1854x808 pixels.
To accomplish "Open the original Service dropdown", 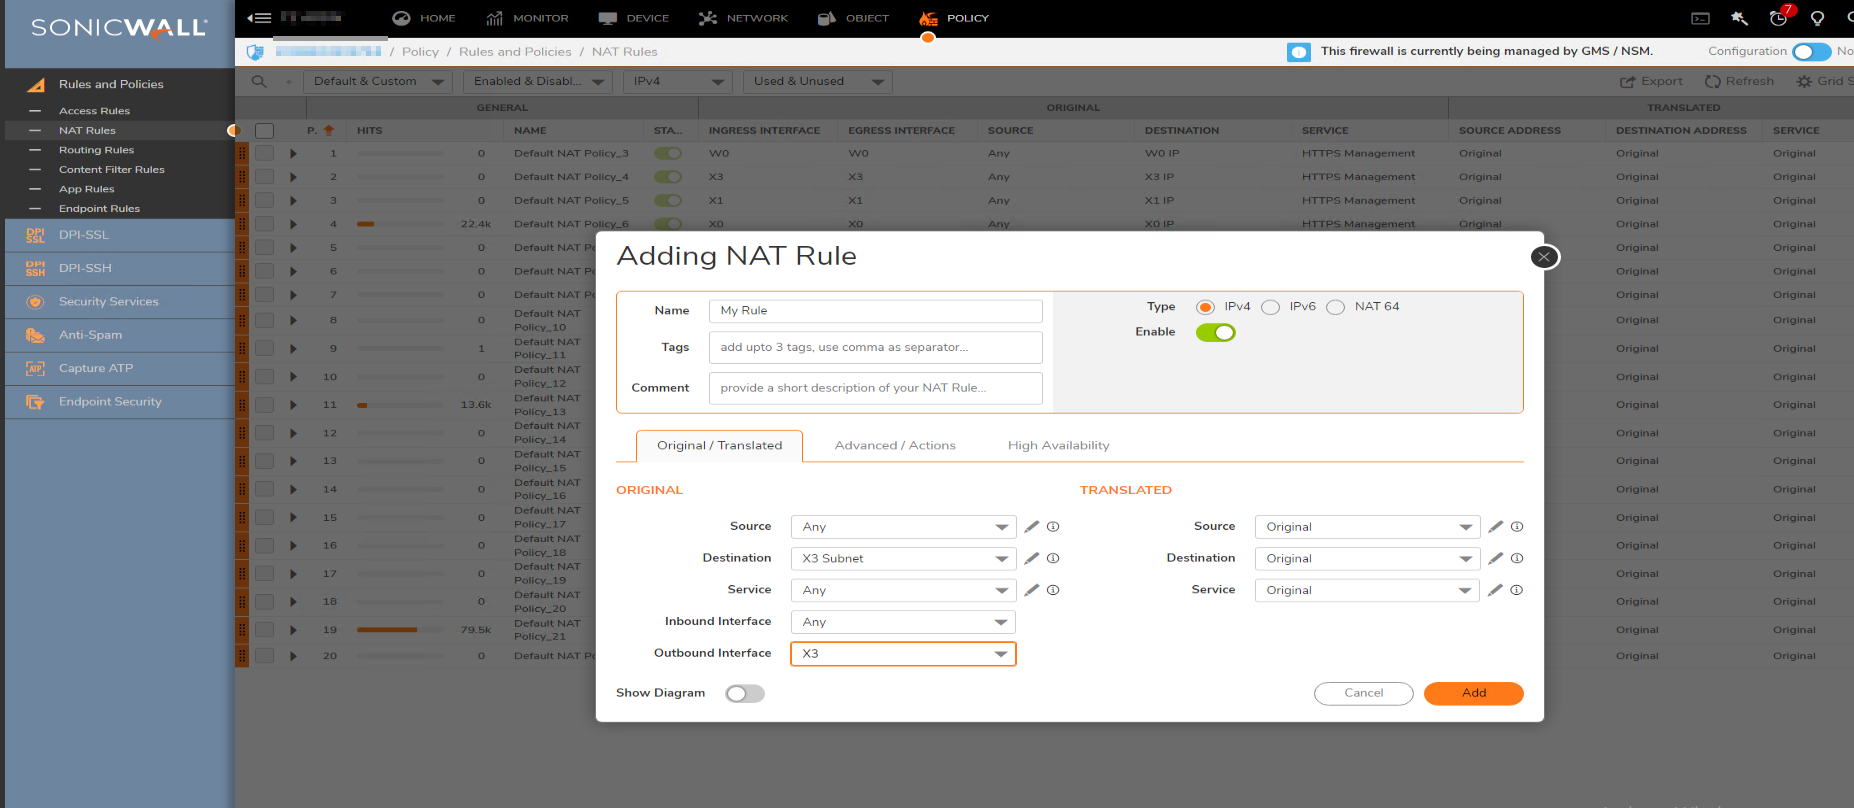I will pos(903,590).
